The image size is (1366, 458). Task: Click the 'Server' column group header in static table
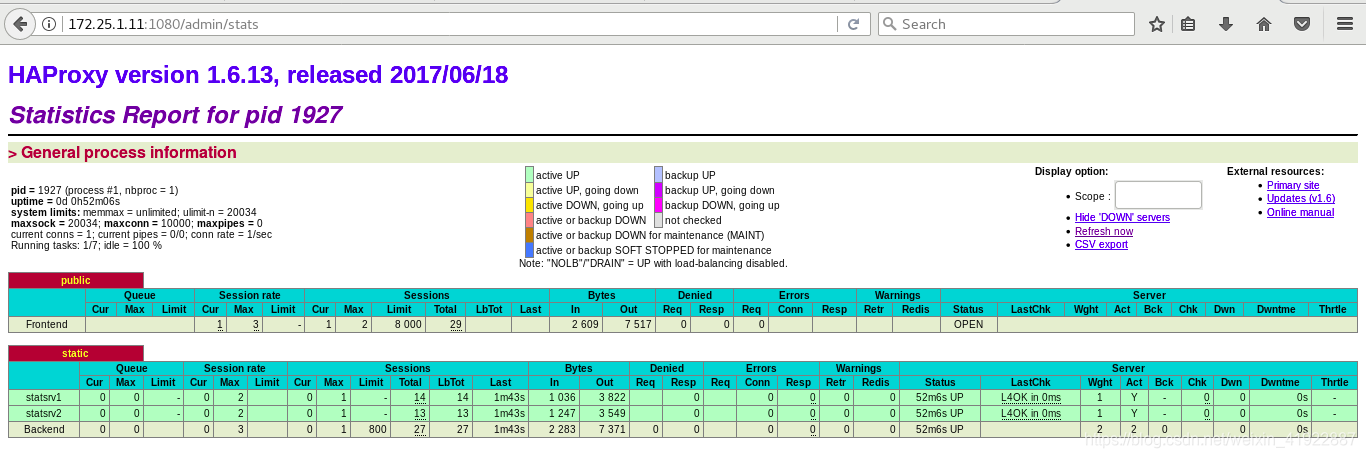click(x=1128, y=368)
